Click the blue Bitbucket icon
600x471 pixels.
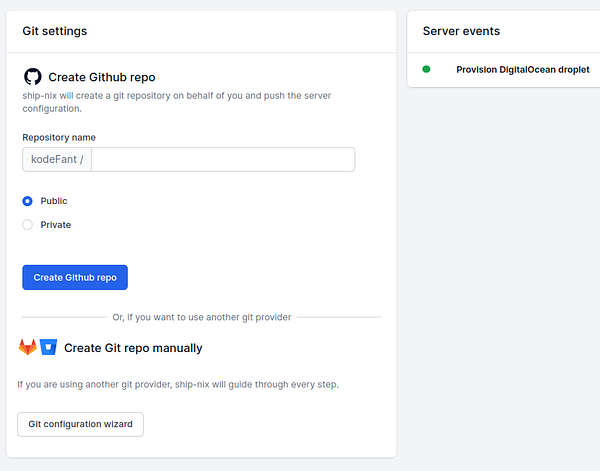click(x=48, y=347)
